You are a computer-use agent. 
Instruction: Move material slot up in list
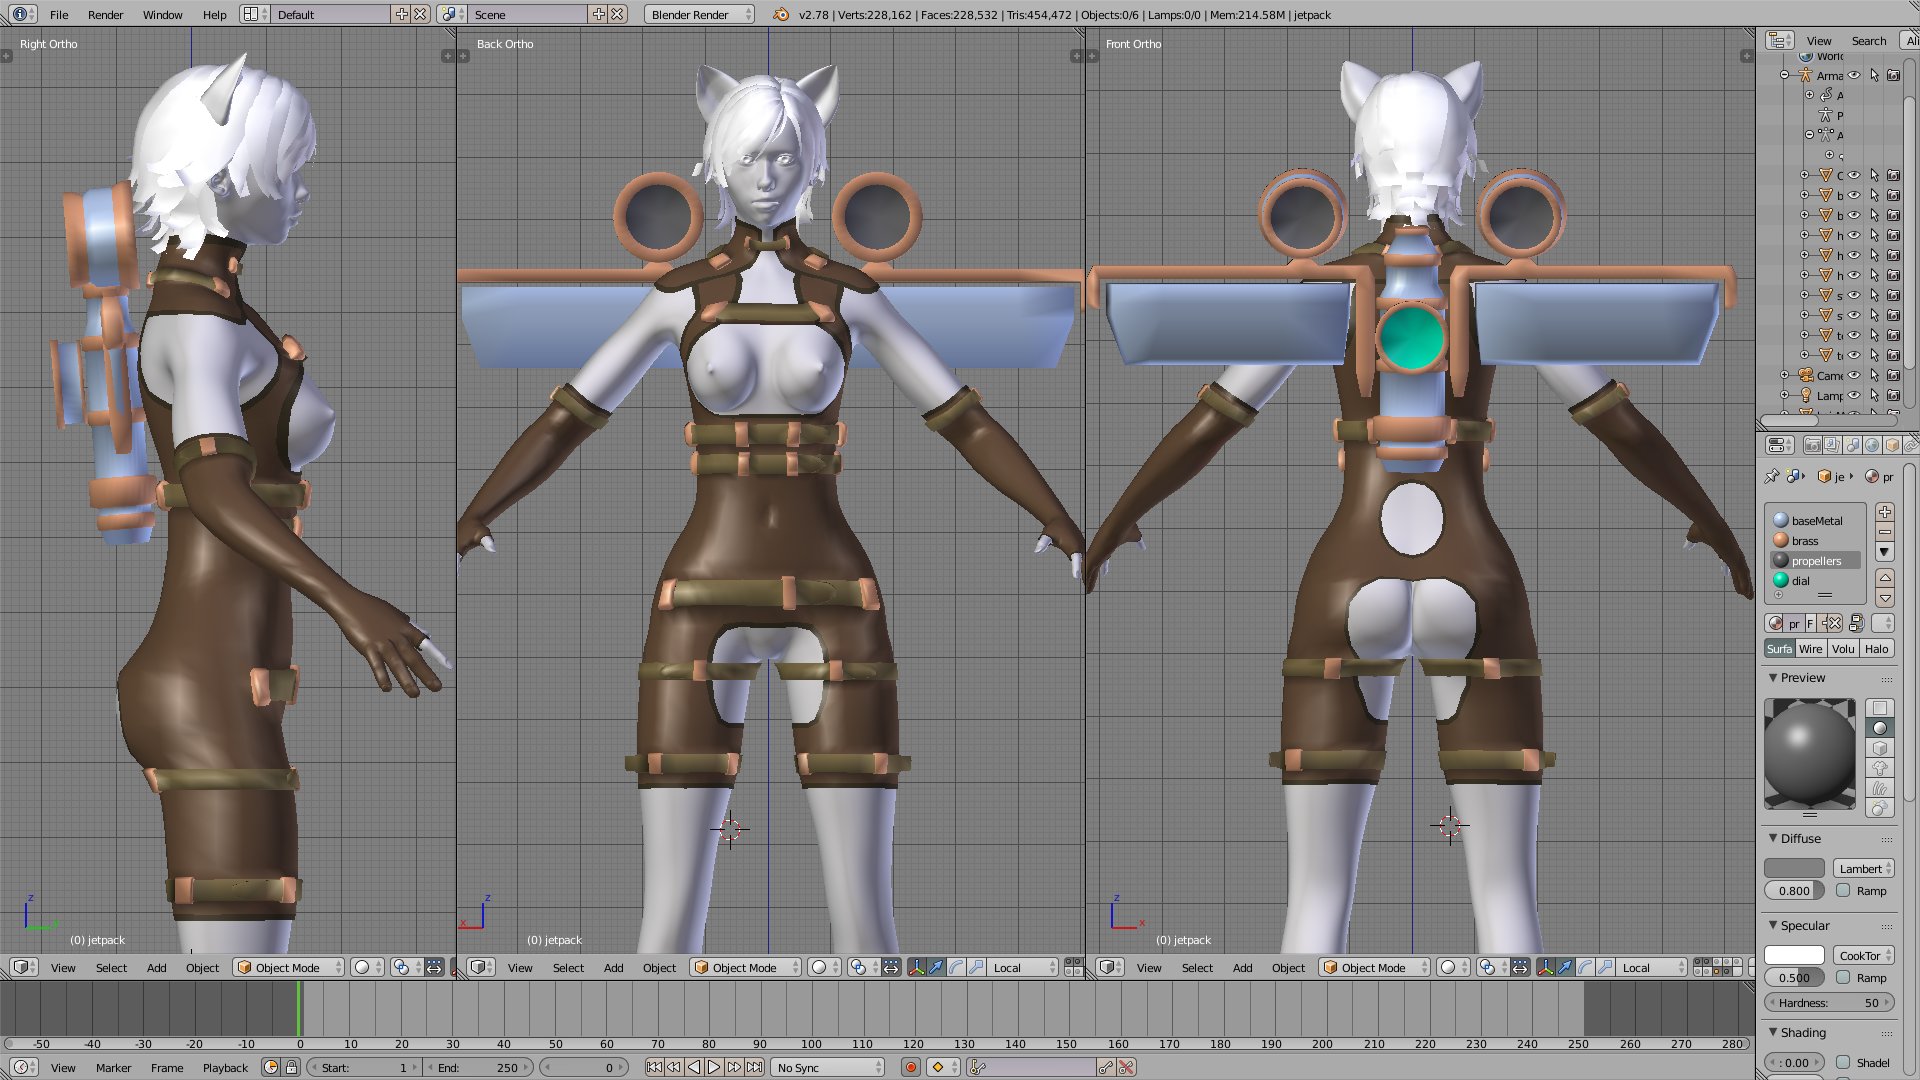(x=1885, y=578)
